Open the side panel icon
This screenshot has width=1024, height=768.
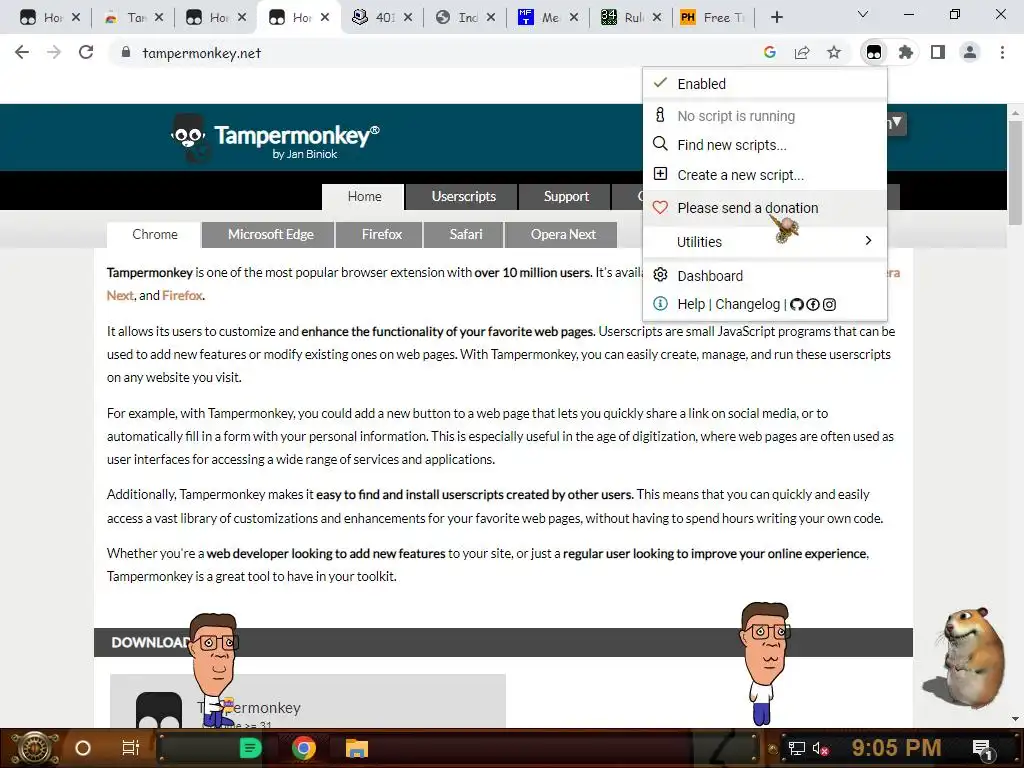coord(937,52)
